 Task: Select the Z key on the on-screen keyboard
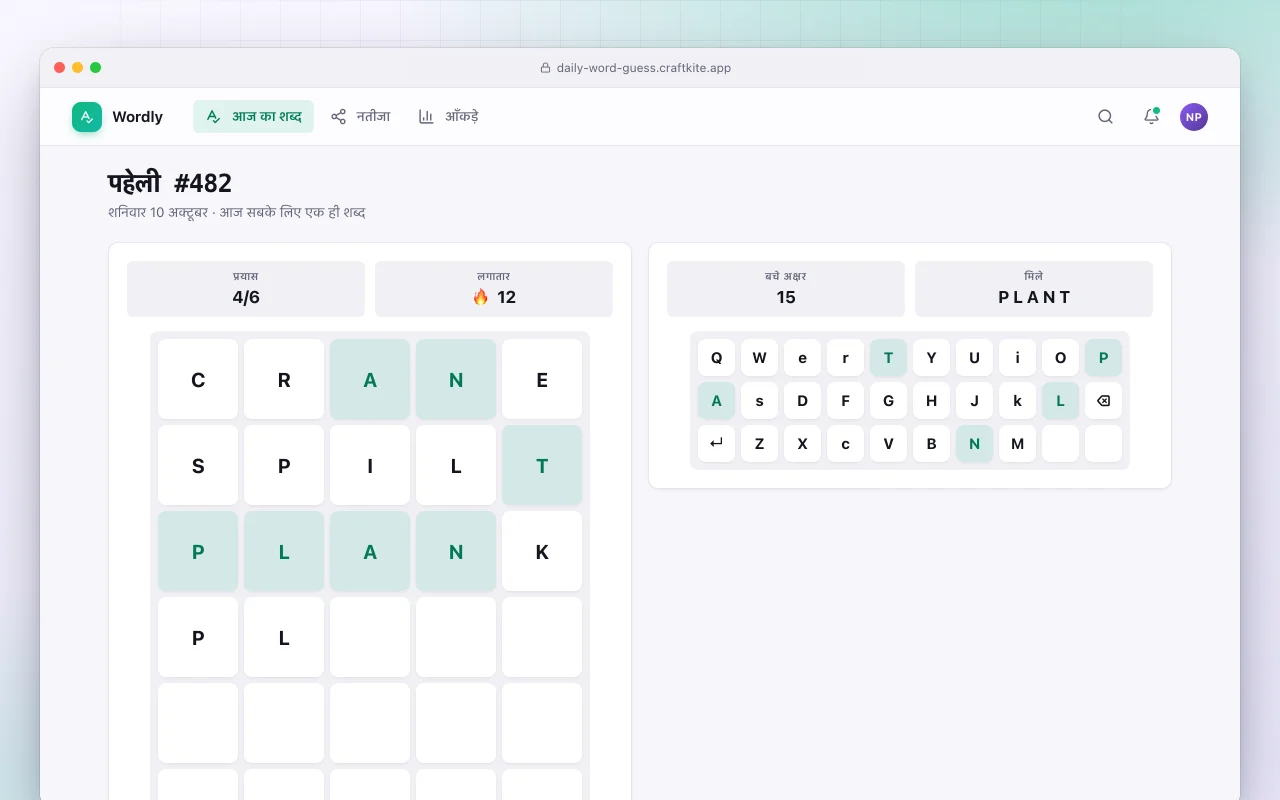click(x=759, y=444)
